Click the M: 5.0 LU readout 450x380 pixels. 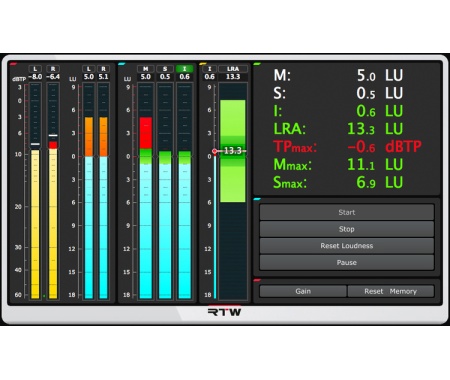338,75
